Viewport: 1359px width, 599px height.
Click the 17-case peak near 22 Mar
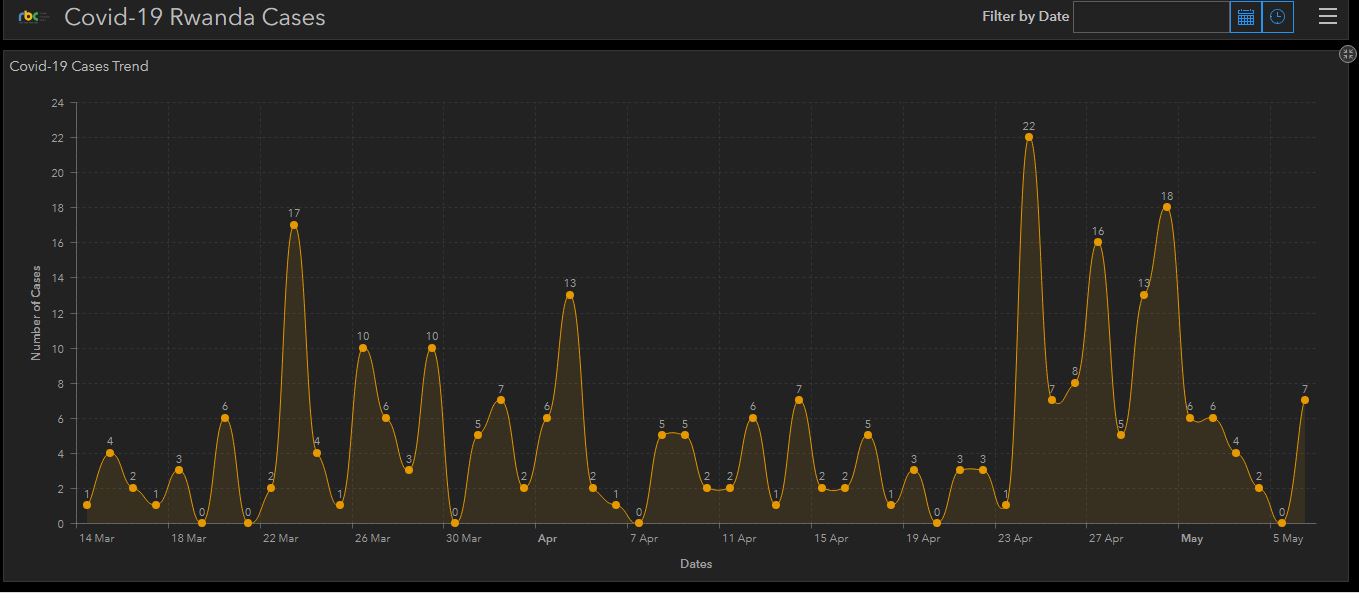(294, 225)
